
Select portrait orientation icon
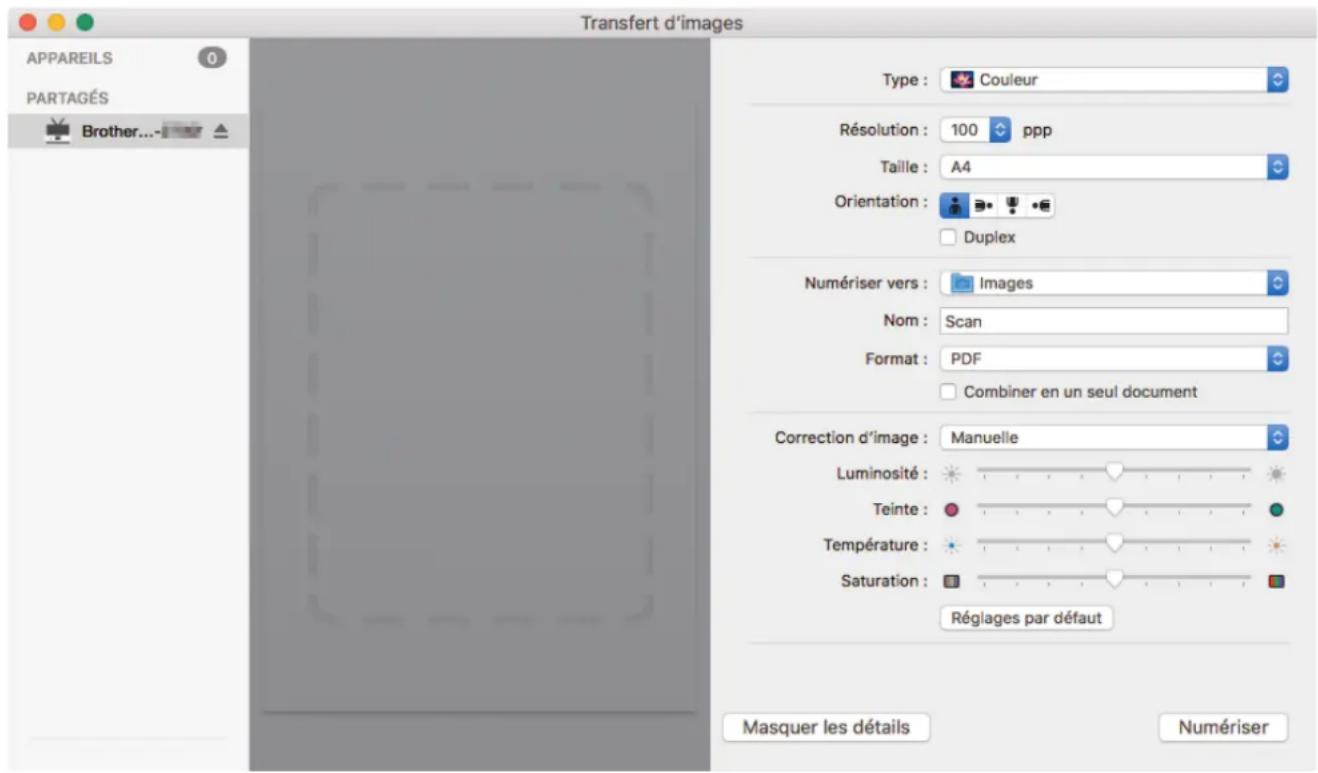(955, 206)
